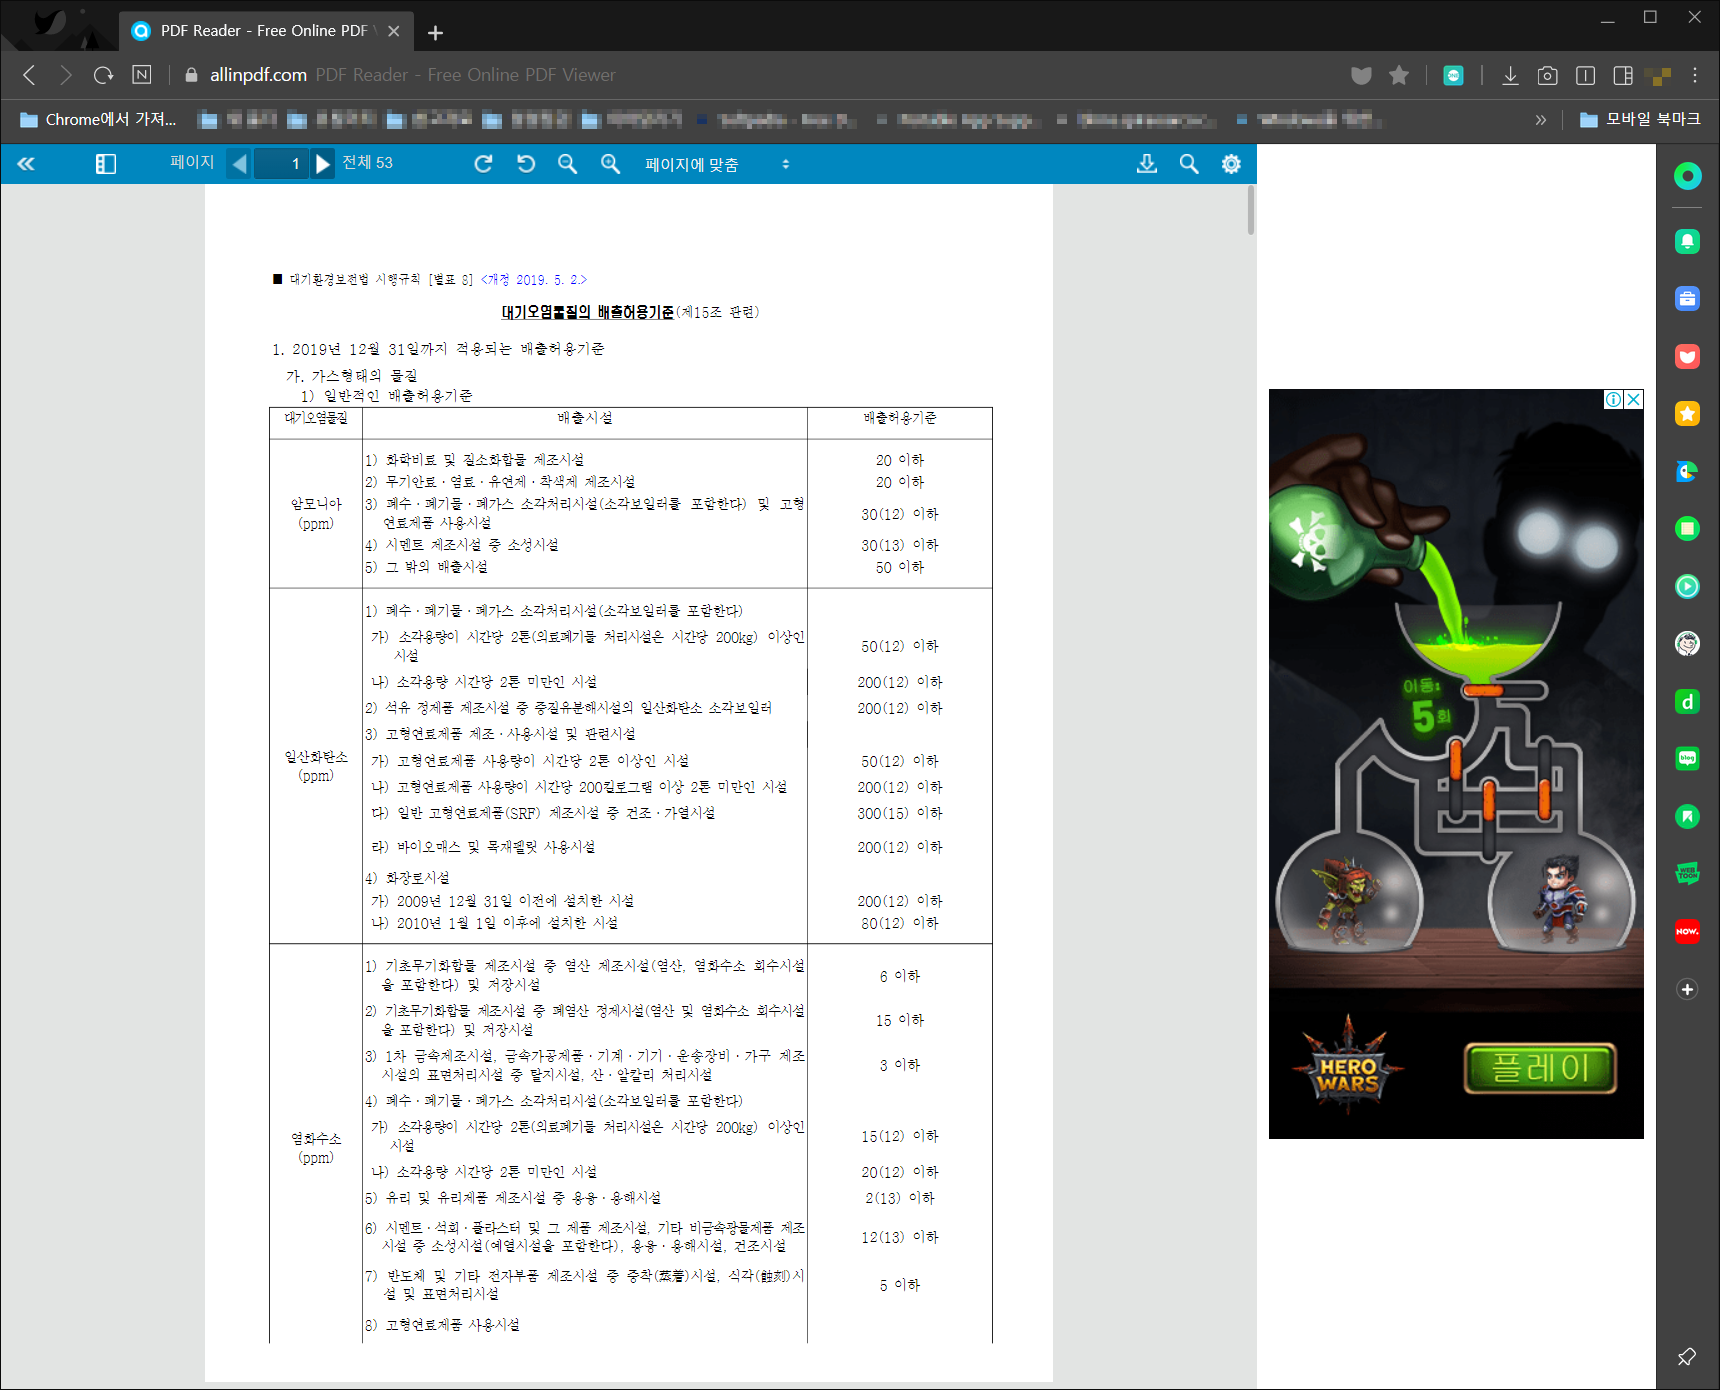Open ad info icon on Hero Wars ad
Image resolution: width=1720 pixels, height=1390 pixels.
point(1614,399)
